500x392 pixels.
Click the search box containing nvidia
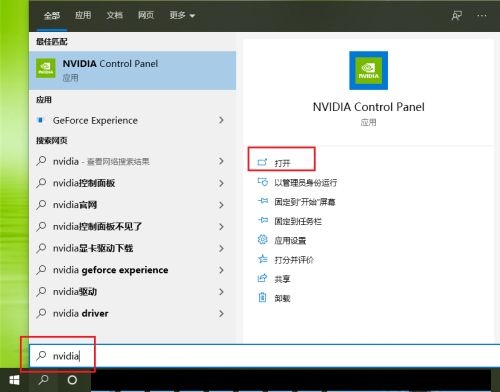click(265, 356)
